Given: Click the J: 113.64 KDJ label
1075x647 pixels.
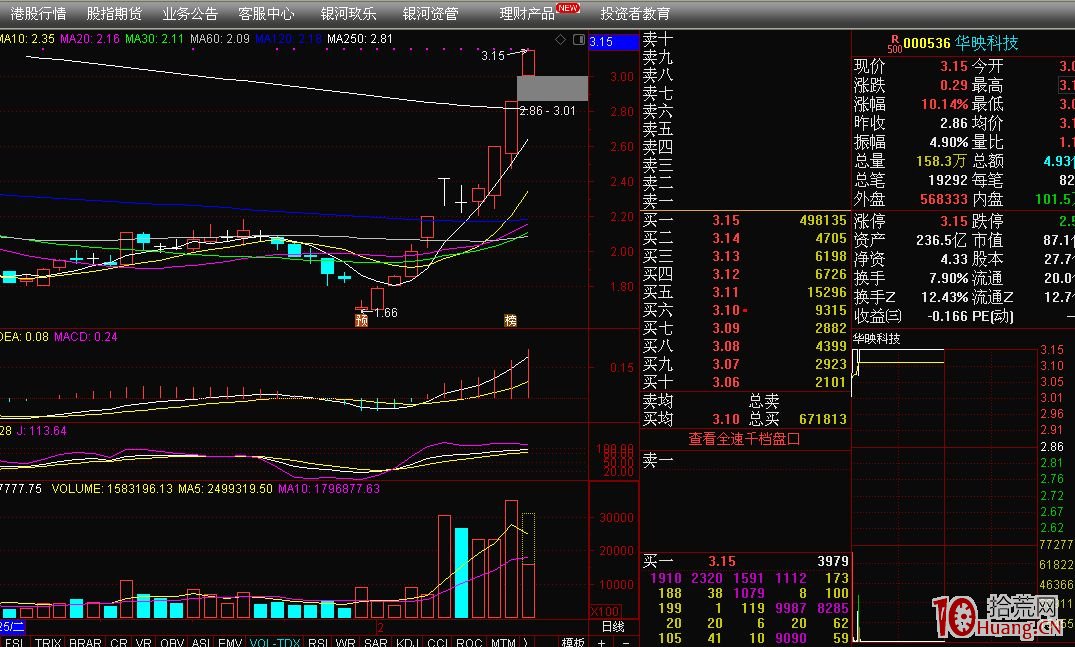Looking at the screenshot, I should coord(41,431).
